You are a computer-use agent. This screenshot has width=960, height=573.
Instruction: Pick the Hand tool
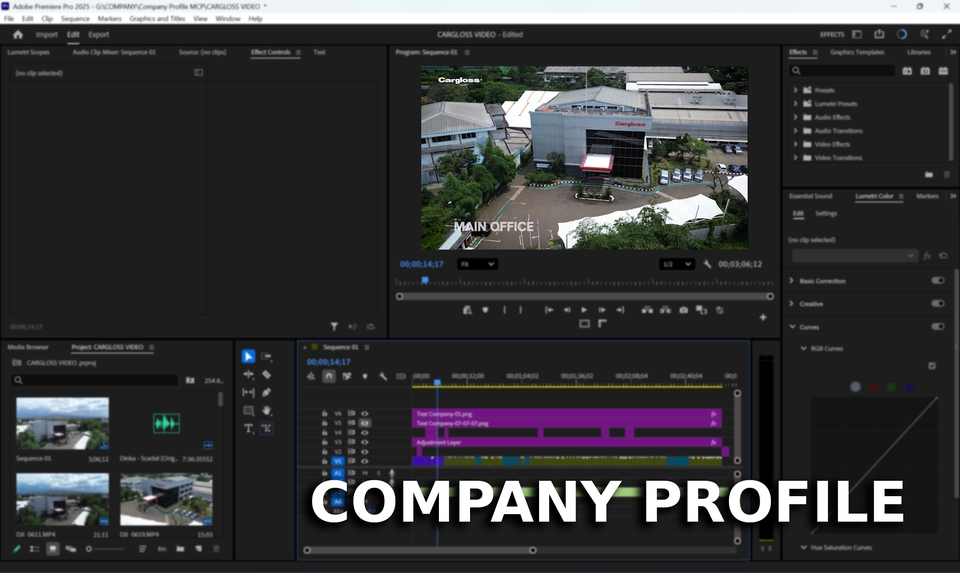point(267,410)
